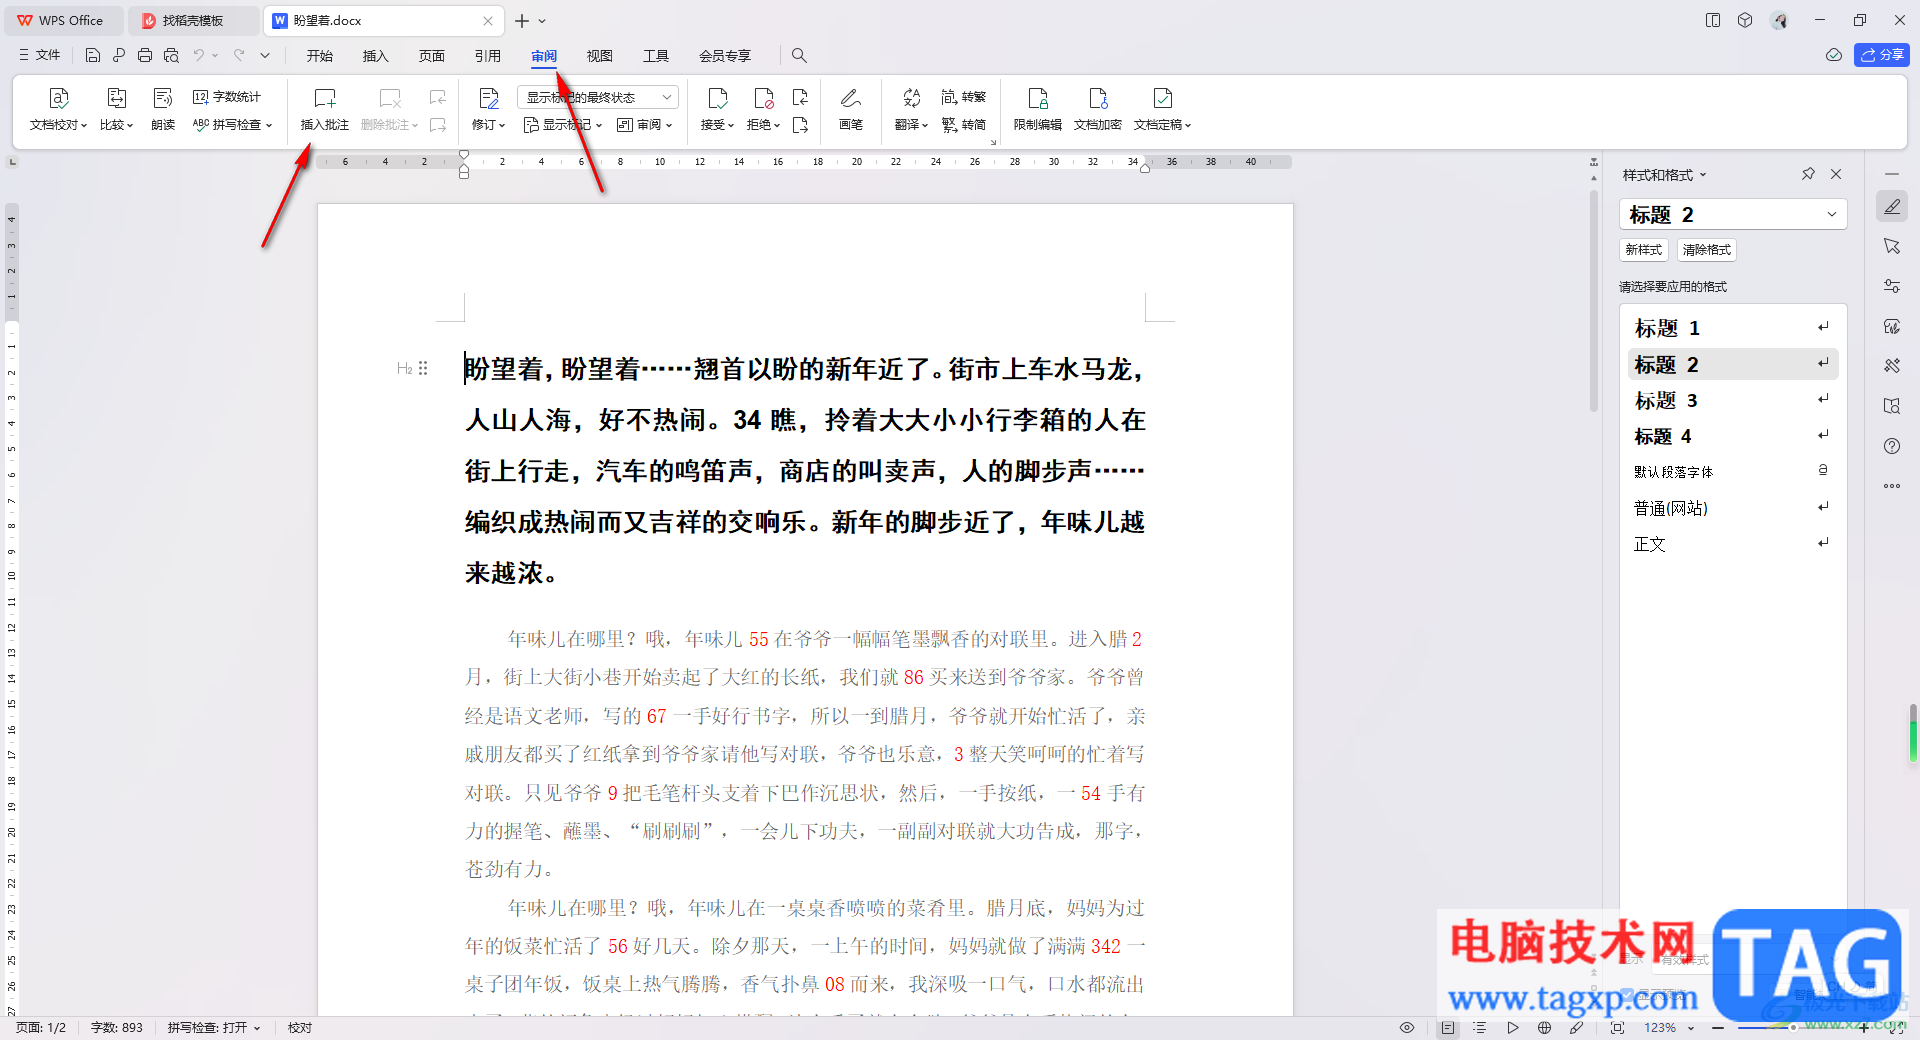Viewport: 1920px width, 1040px height.
Task: Reject the change with 拒绝
Action: pos(764,110)
